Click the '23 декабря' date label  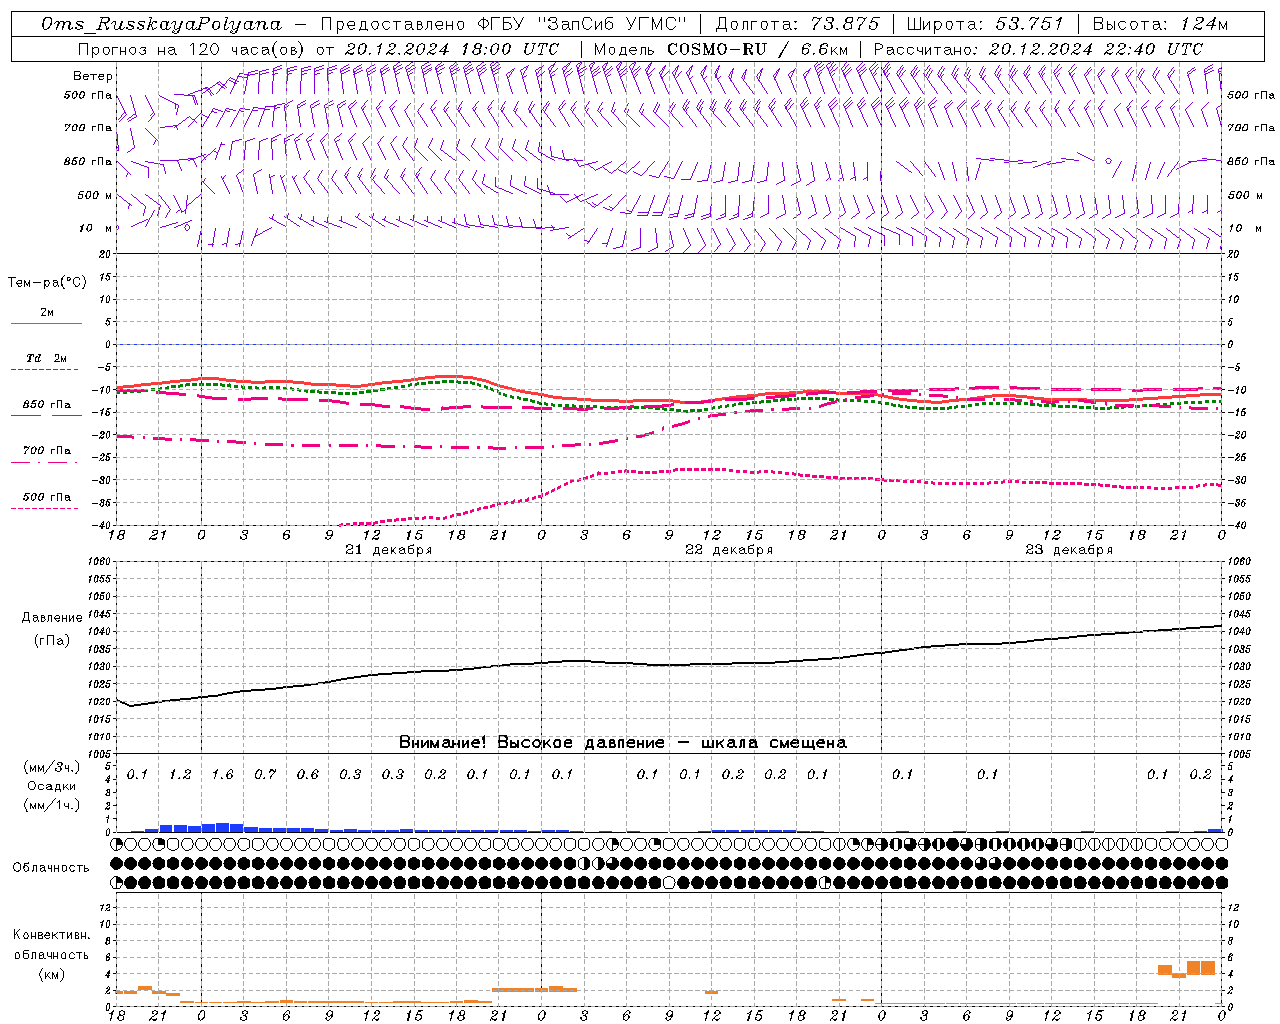coord(1068,550)
